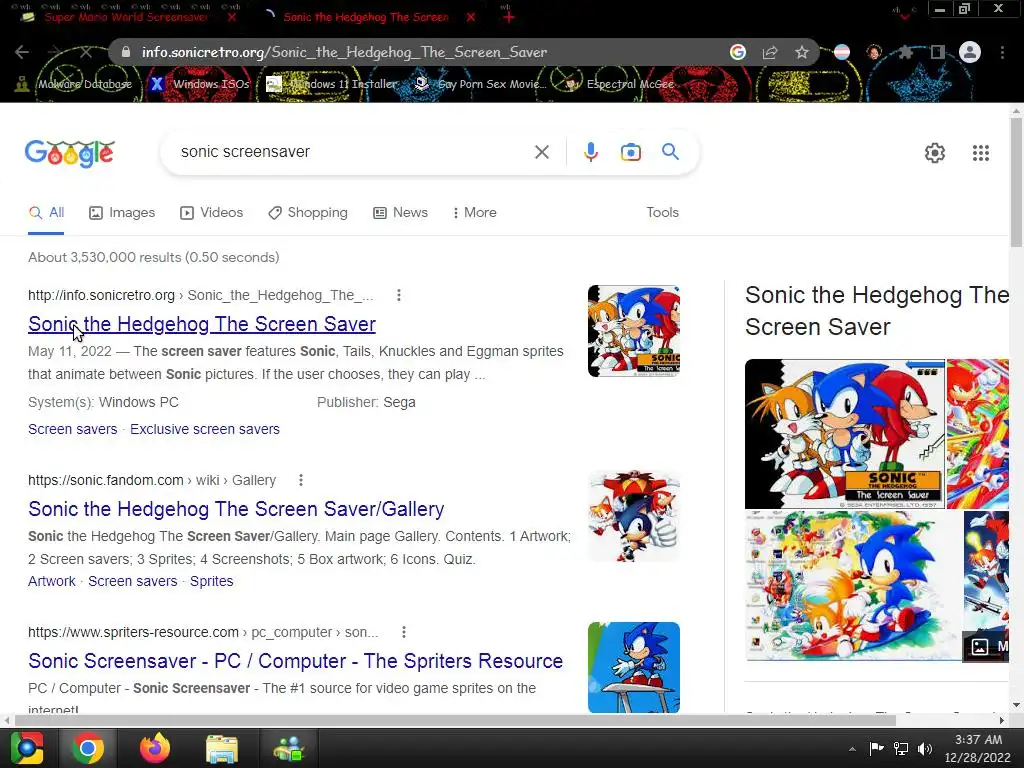The height and width of the screenshot is (768, 1024).
Task: Open options menu for the sonic.fandom.com result
Action: tap(300, 480)
